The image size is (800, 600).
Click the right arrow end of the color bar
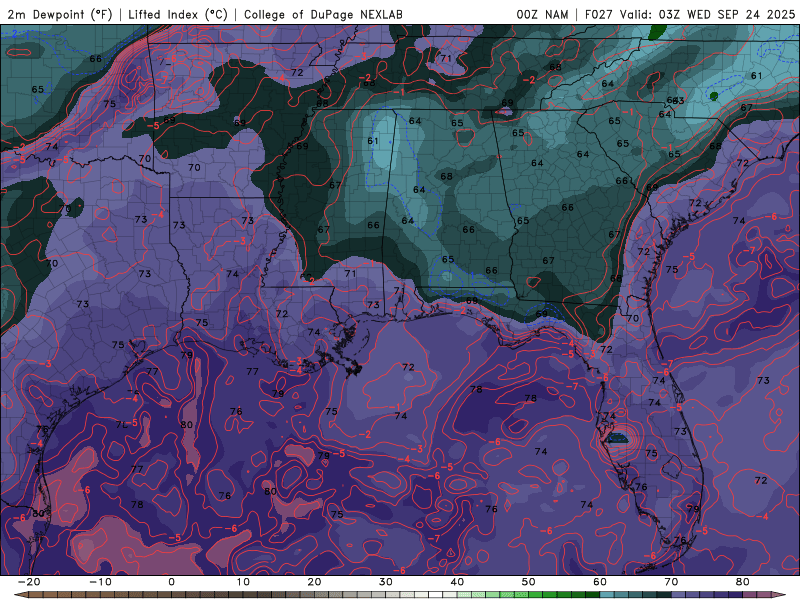point(780,595)
